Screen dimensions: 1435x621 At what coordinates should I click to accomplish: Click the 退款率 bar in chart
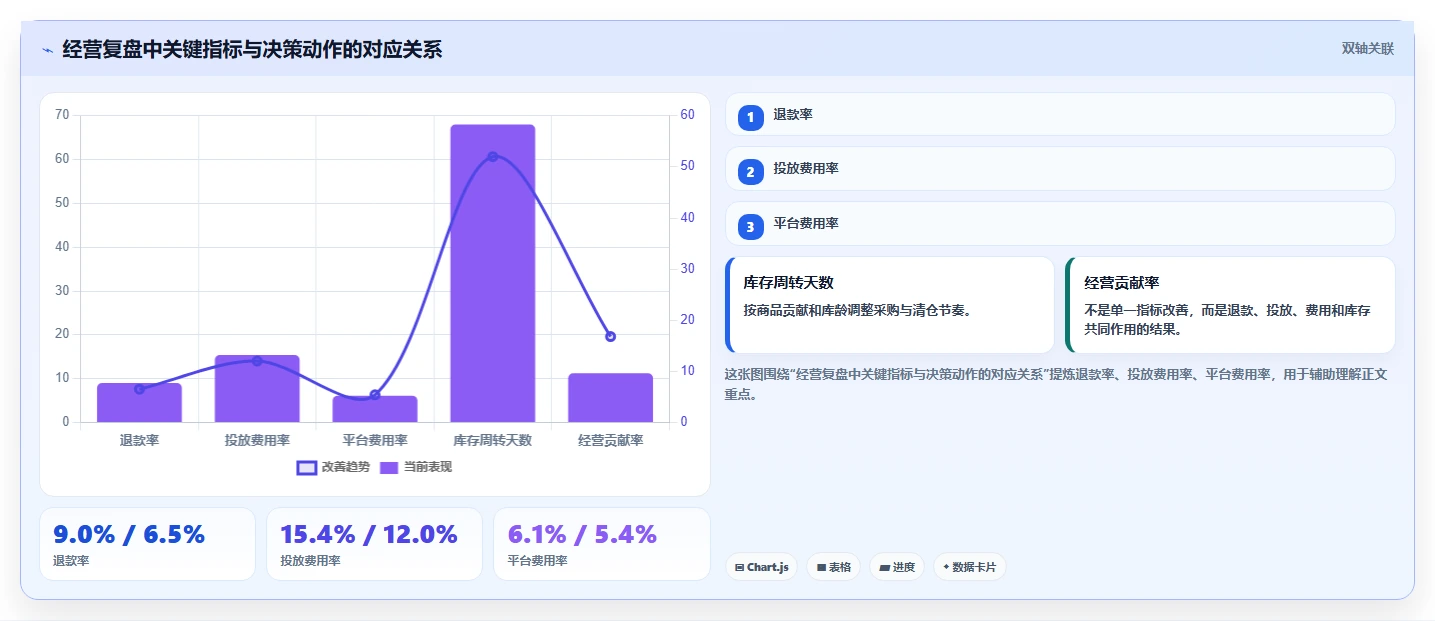(139, 403)
